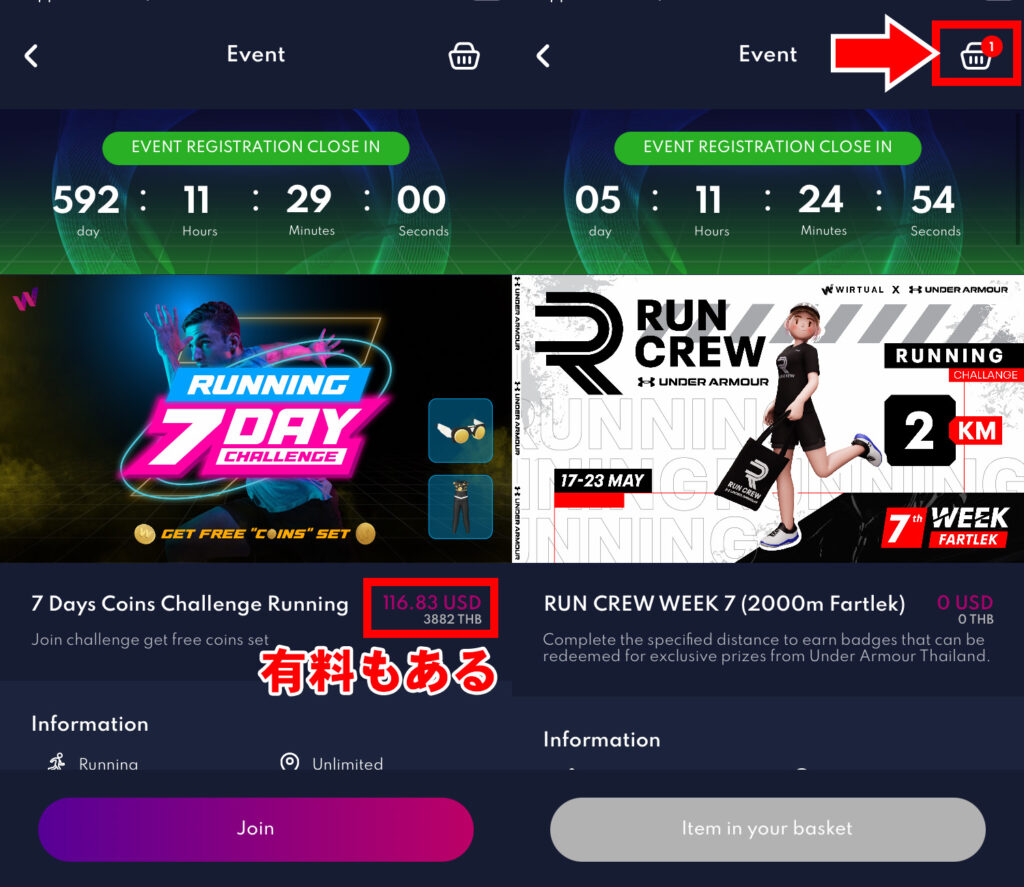
Task: Open the Run Crew Under Armour banner
Action: click(768, 418)
